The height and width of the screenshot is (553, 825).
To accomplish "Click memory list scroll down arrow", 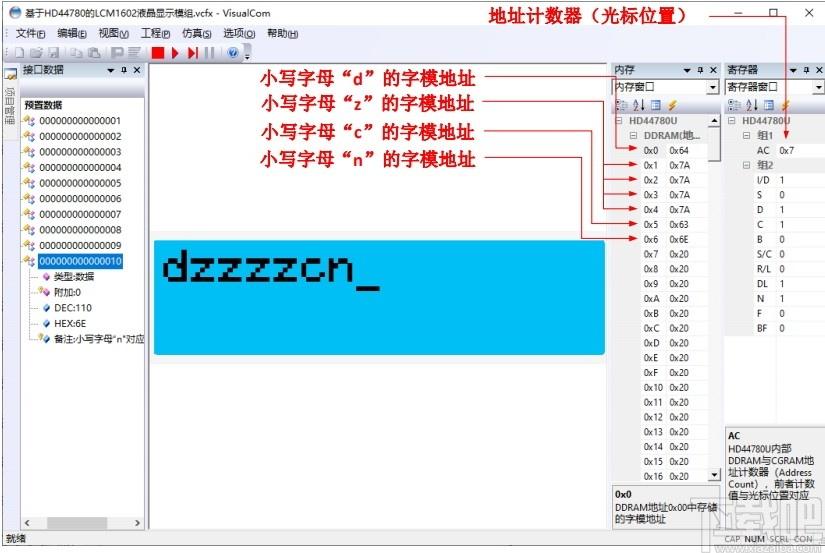I will point(714,475).
